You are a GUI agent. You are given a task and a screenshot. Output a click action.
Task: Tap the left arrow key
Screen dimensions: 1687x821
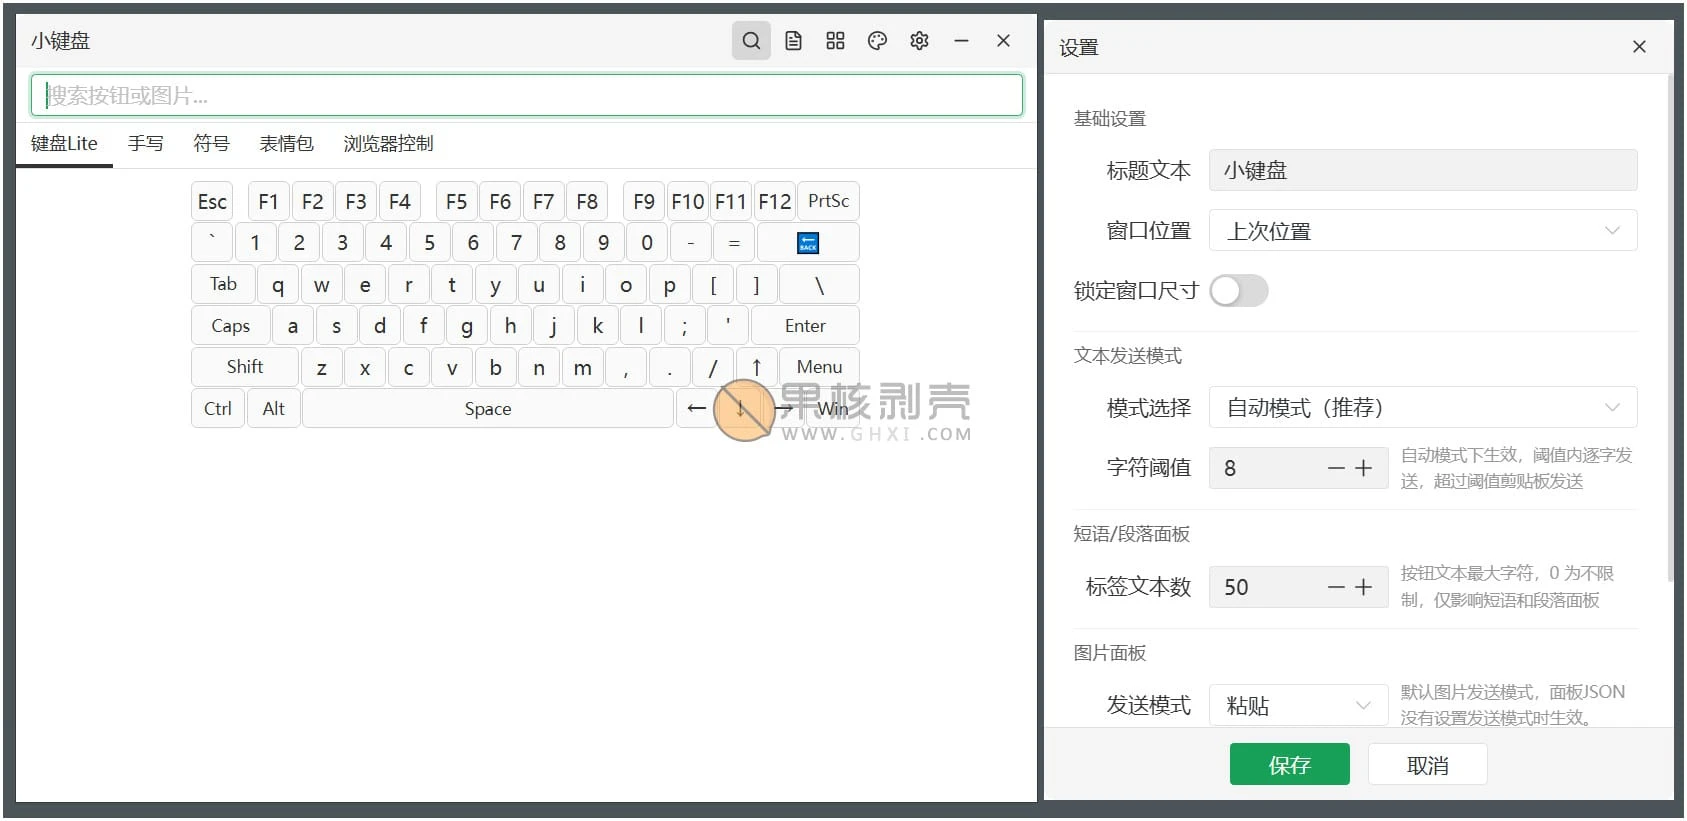697,408
